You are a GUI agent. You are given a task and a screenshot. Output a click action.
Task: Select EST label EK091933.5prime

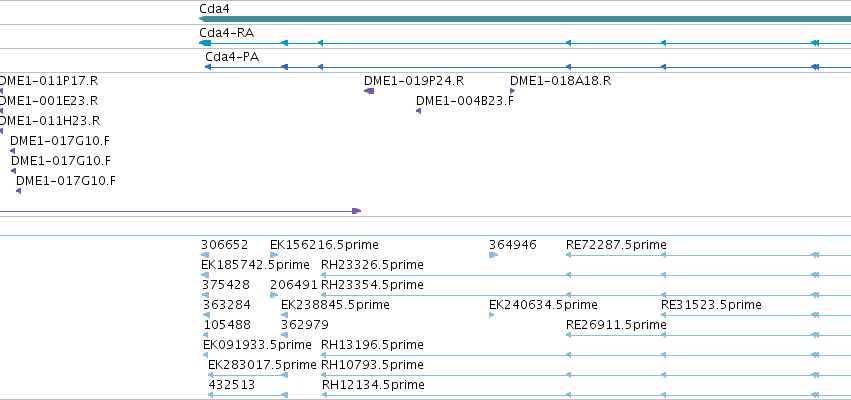[257, 345]
